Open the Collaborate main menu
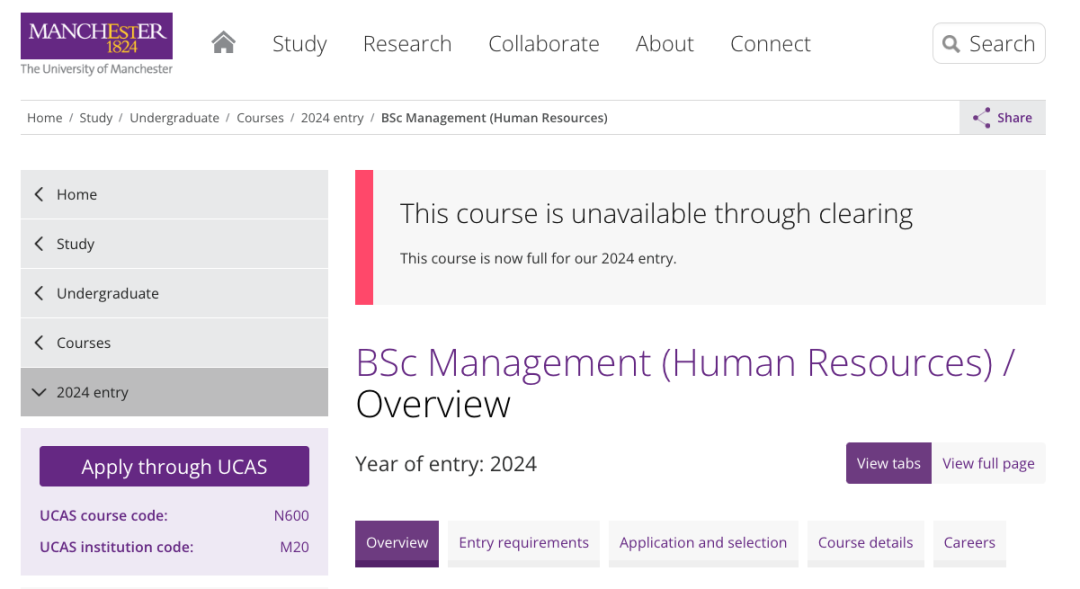Viewport: 1080px width, 589px height. coord(543,43)
